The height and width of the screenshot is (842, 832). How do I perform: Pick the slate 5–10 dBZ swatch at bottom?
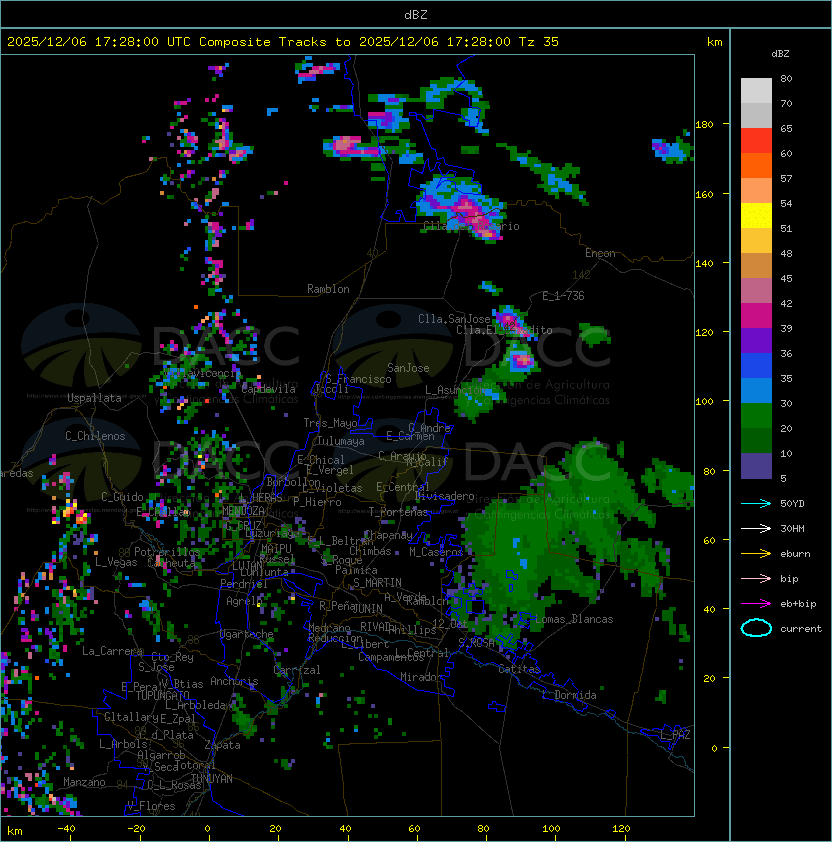(756, 466)
